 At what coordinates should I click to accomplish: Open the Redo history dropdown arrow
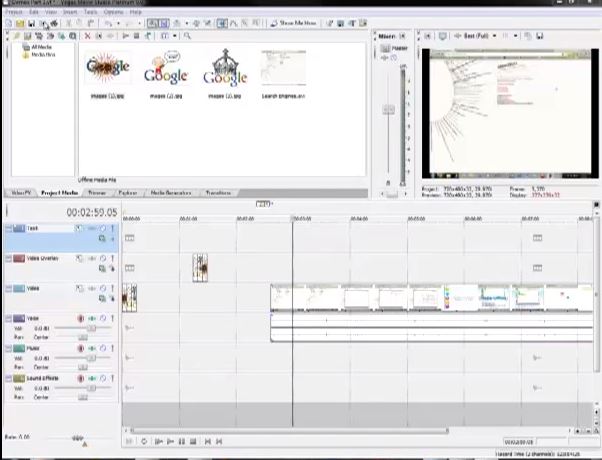139,23
